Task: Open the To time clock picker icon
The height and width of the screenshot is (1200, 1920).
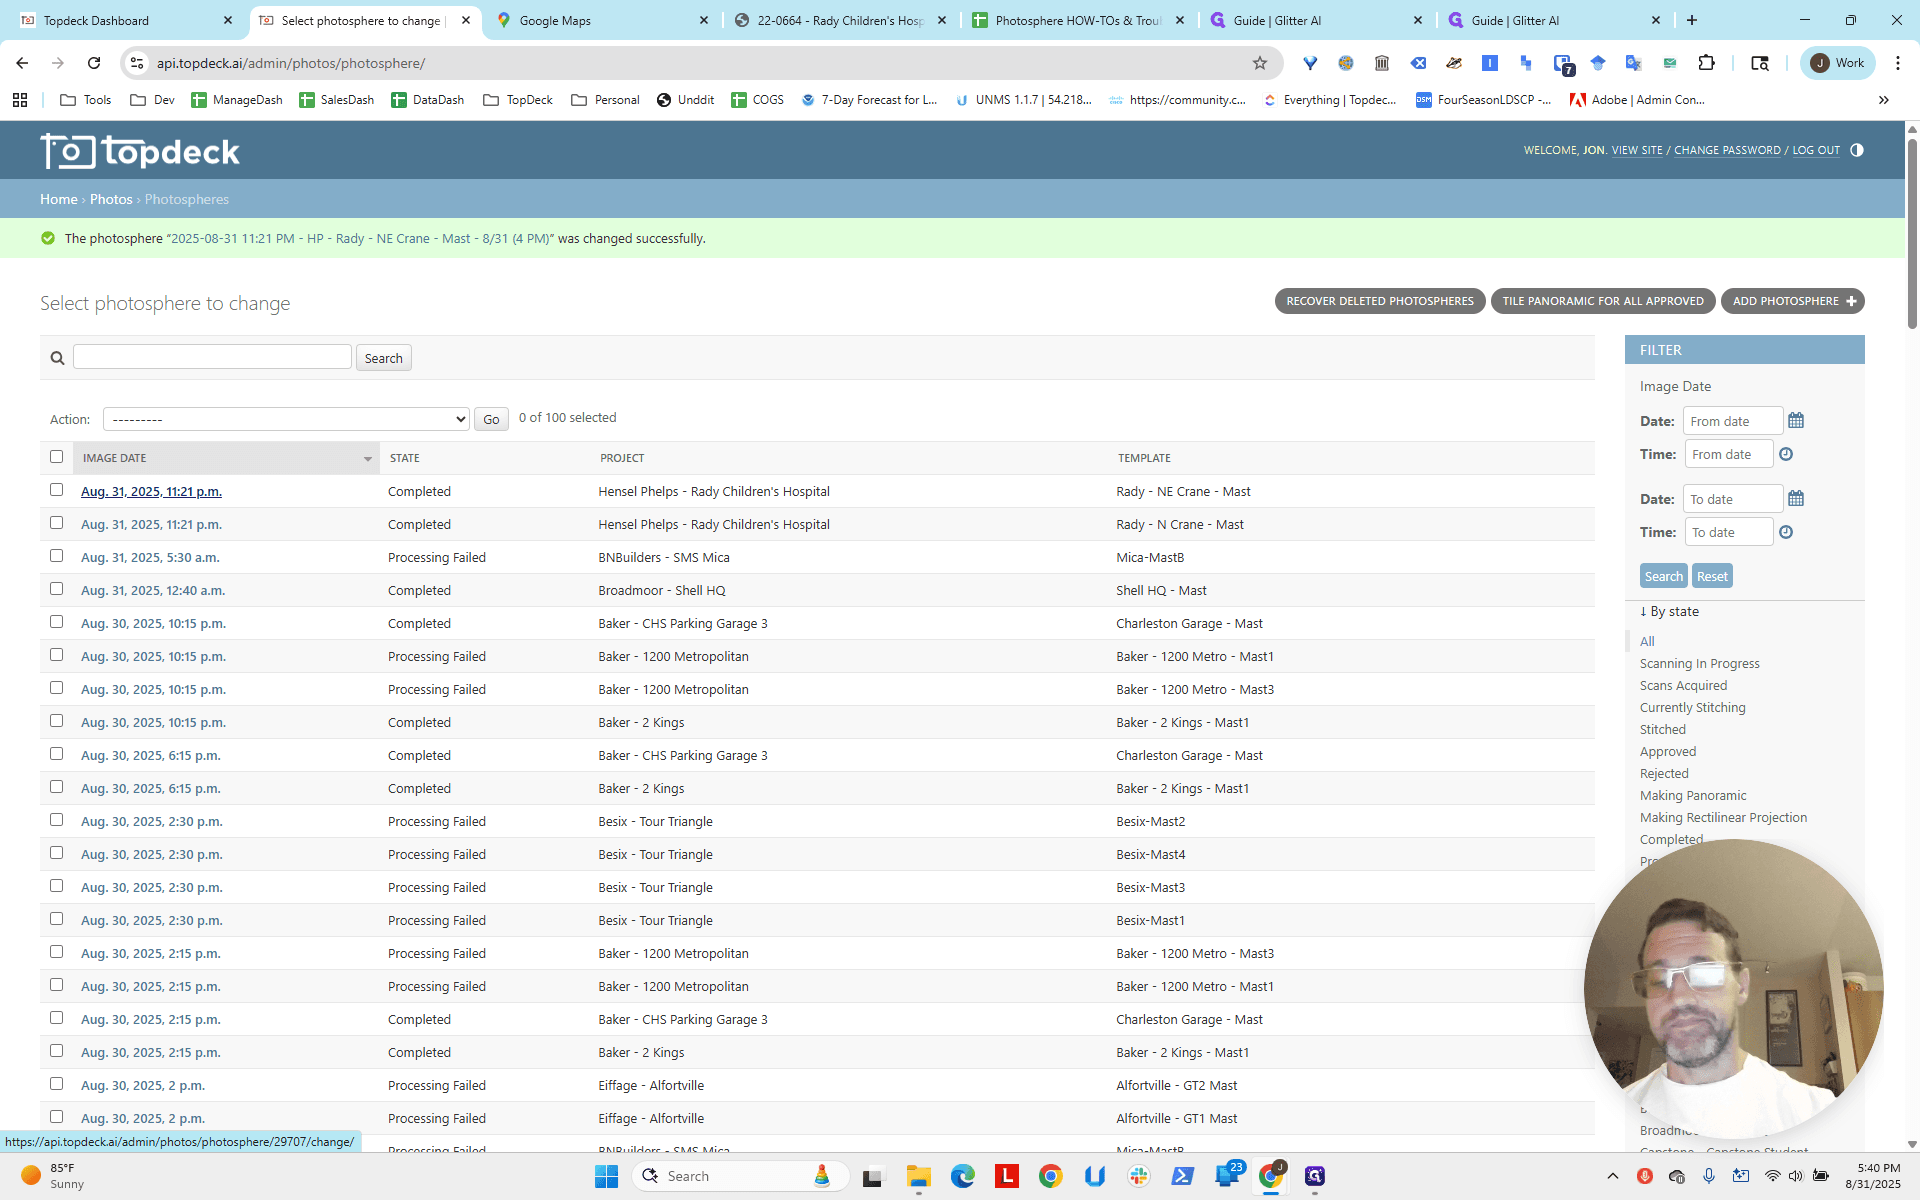Action: (1786, 532)
